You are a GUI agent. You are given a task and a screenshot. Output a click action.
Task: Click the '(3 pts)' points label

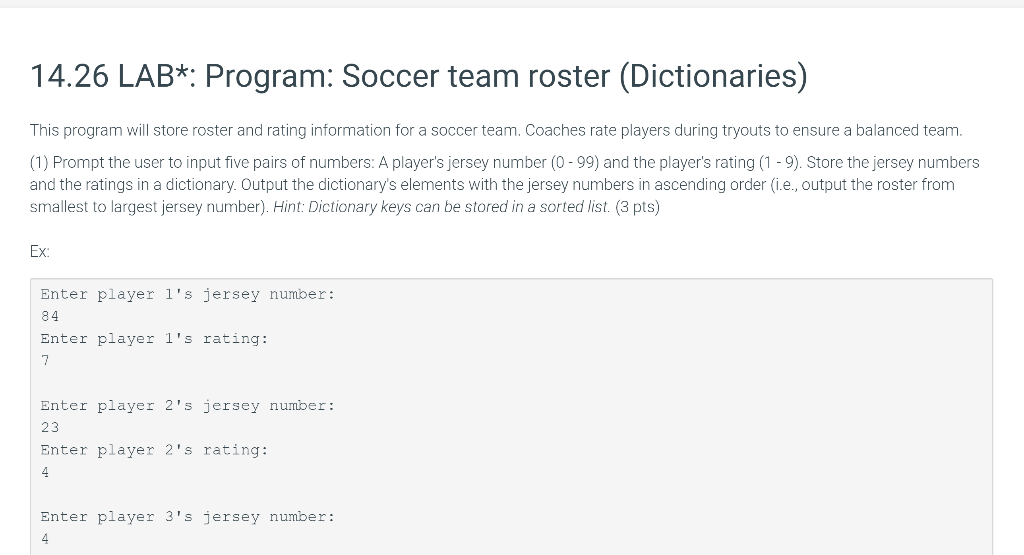[637, 207]
